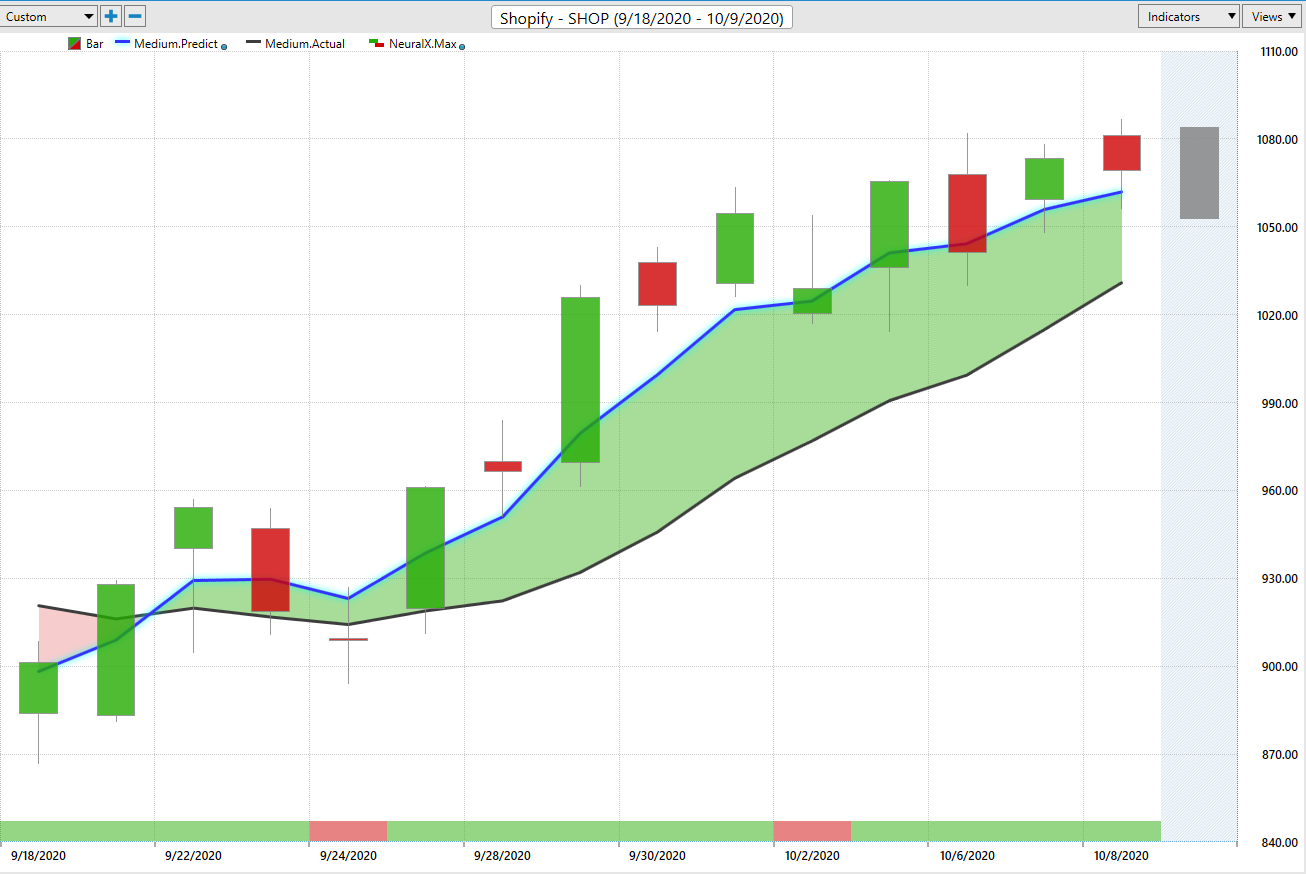The image size is (1306, 874).
Task: Click the minus zoom-out button
Action: (135, 16)
